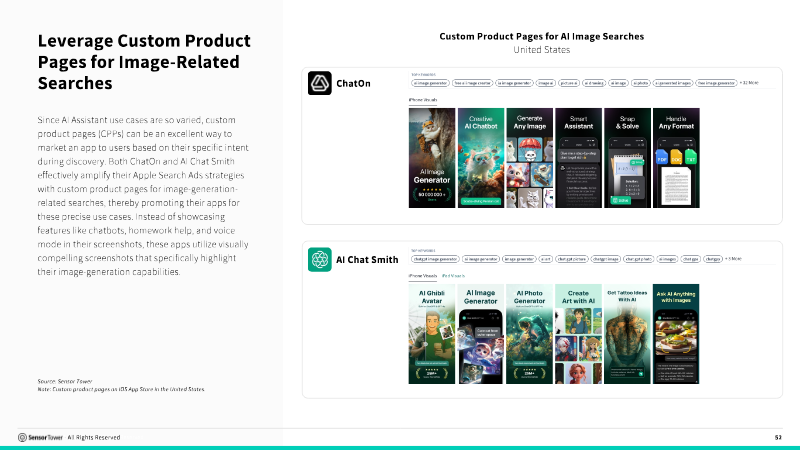
Task: Click the Sensor Tower logo in footer
Action: tap(40, 437)
